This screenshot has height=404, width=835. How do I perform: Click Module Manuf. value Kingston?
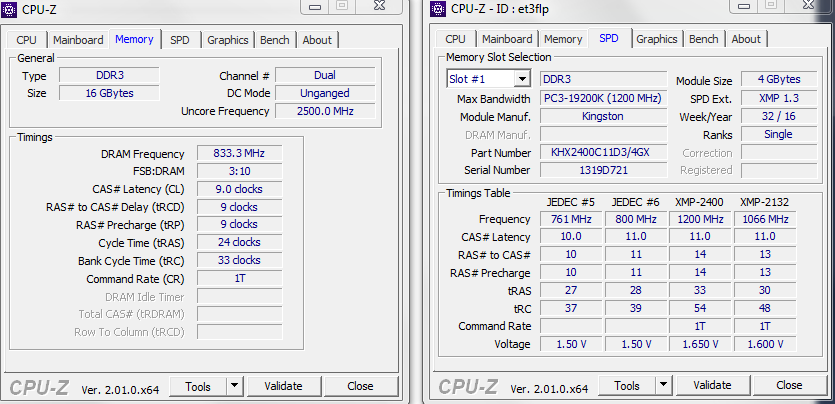tap(603, 116)
